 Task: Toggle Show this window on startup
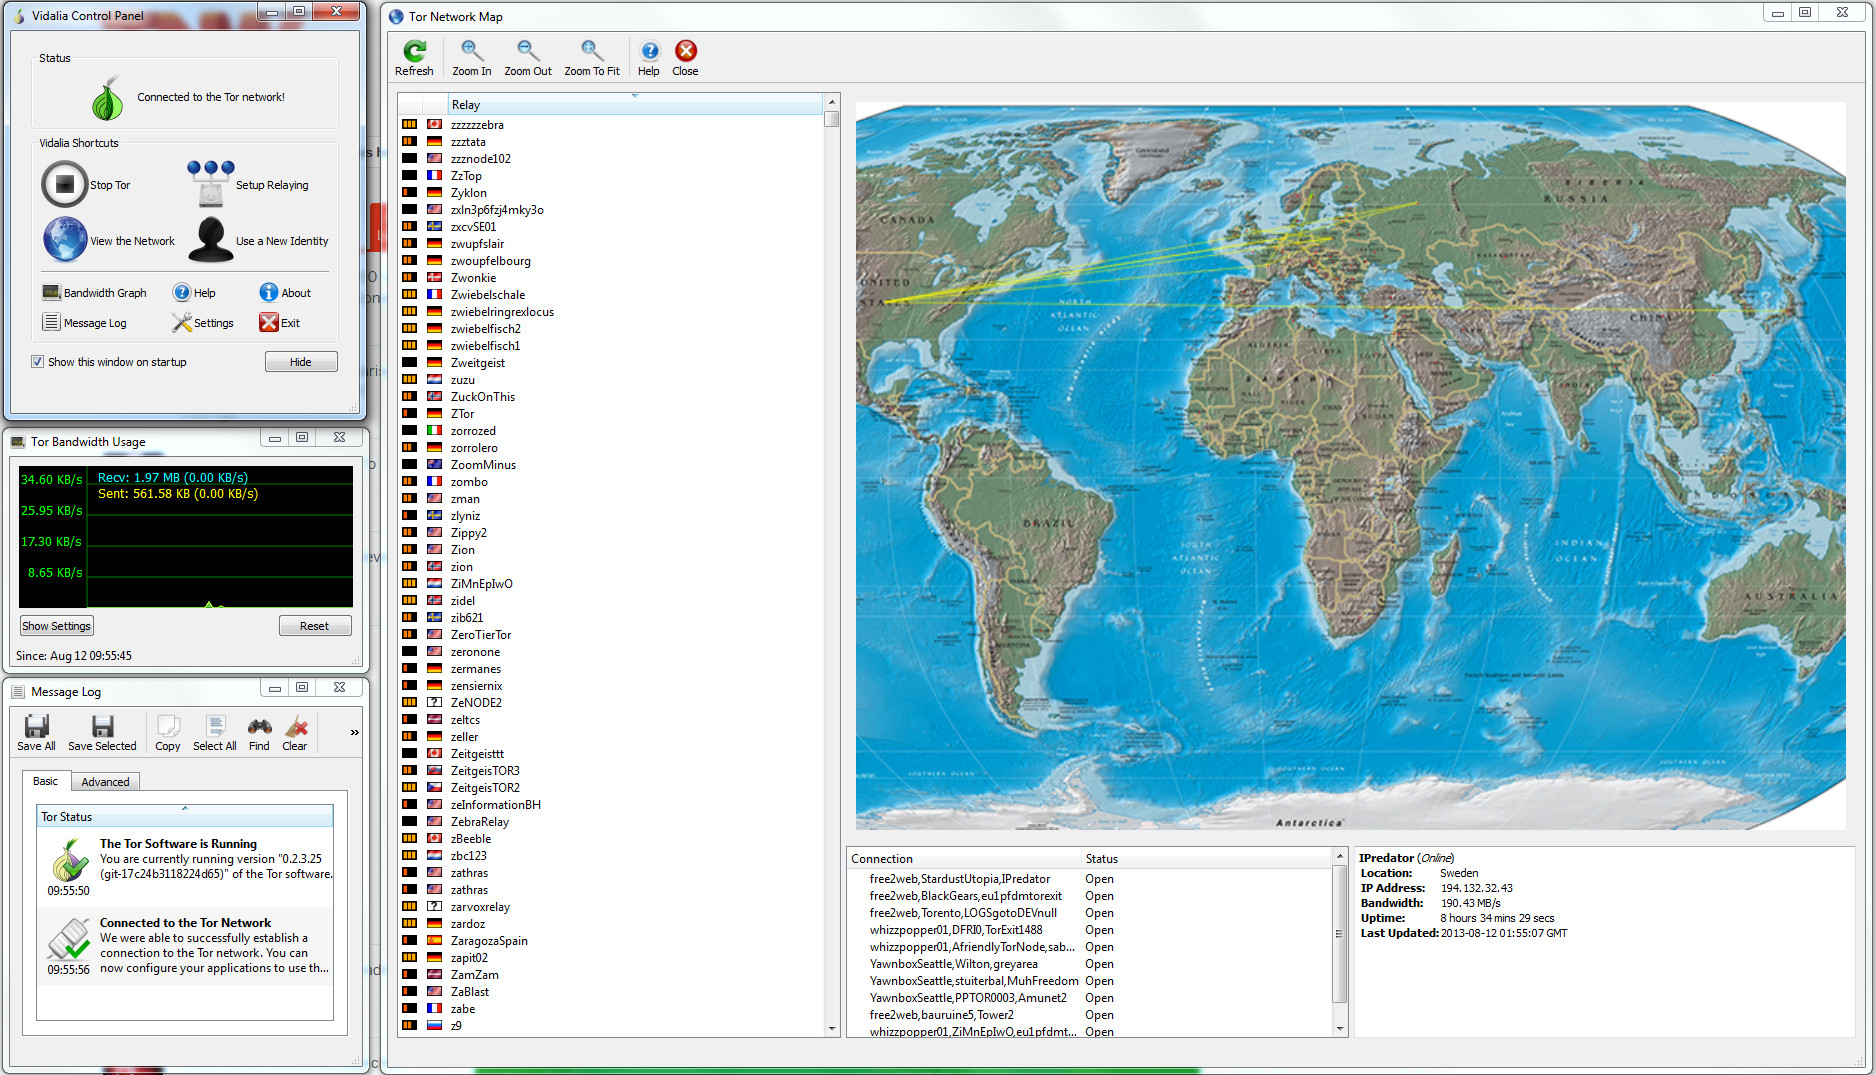37,362
